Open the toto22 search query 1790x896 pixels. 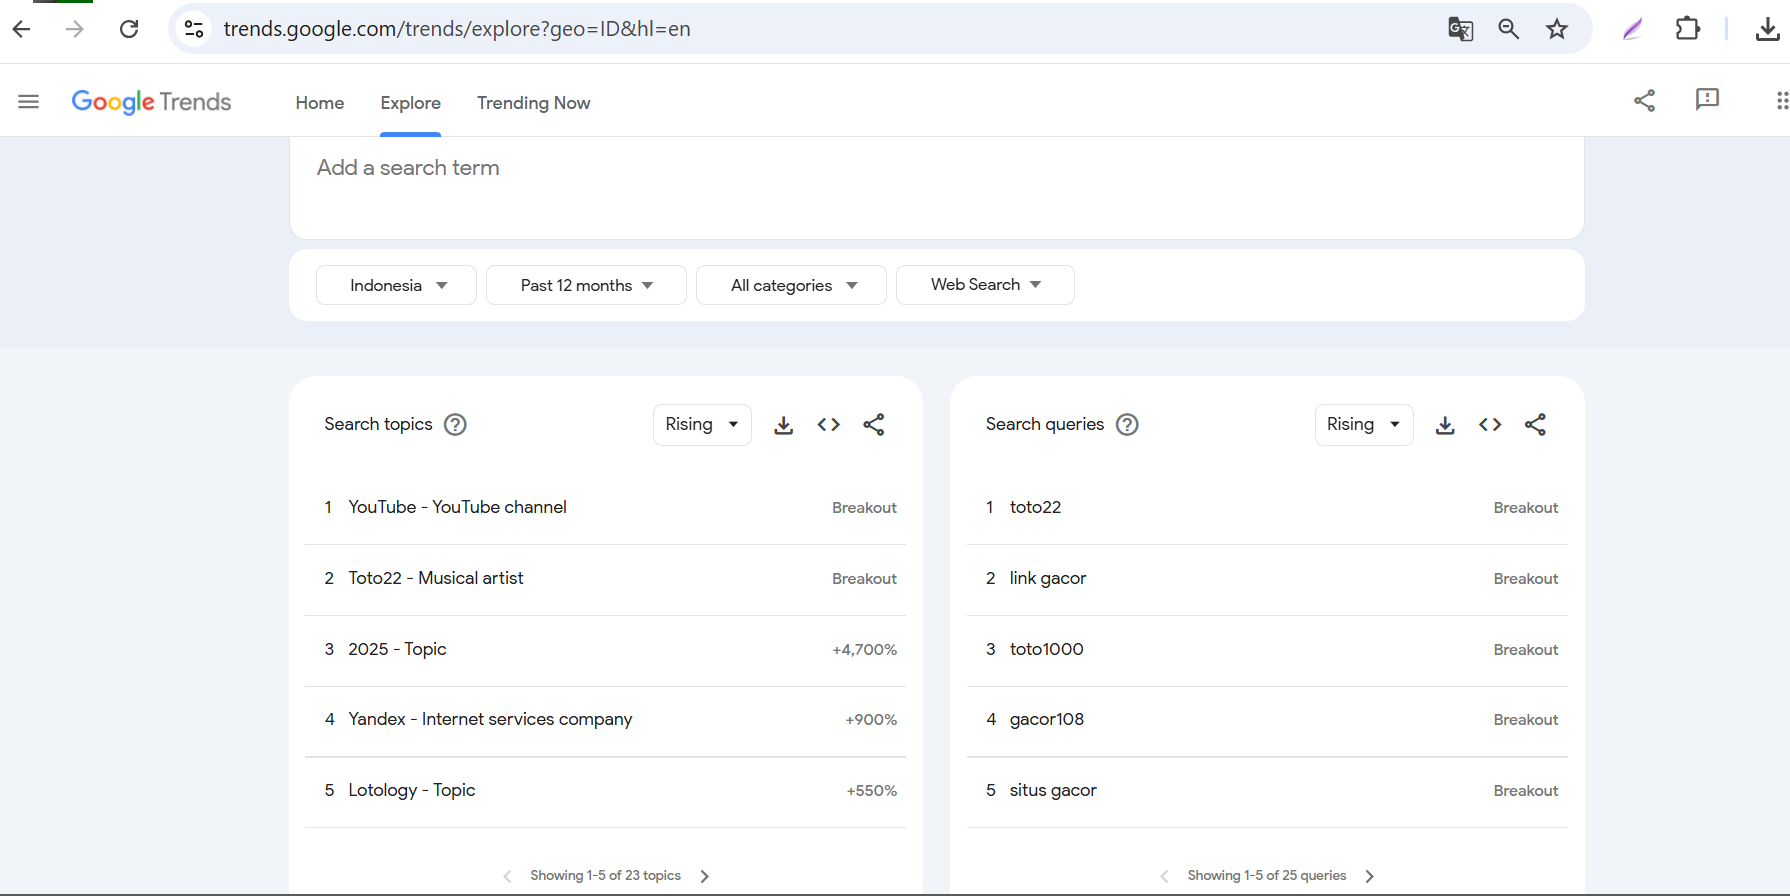click(1035, 507)
